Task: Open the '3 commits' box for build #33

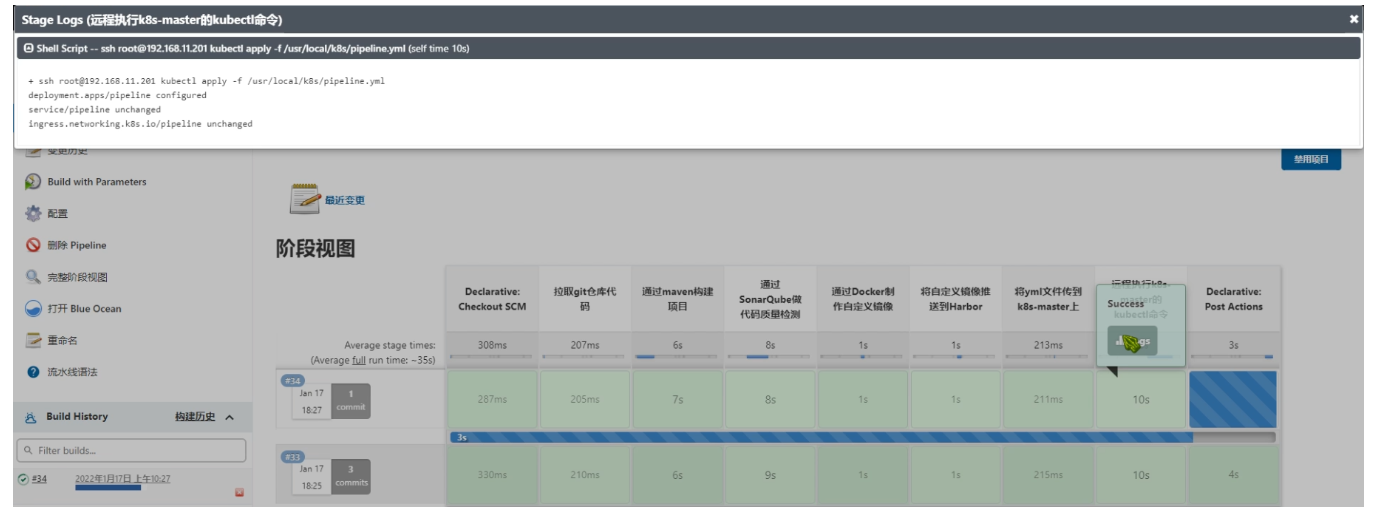Action: pos(350,476)
